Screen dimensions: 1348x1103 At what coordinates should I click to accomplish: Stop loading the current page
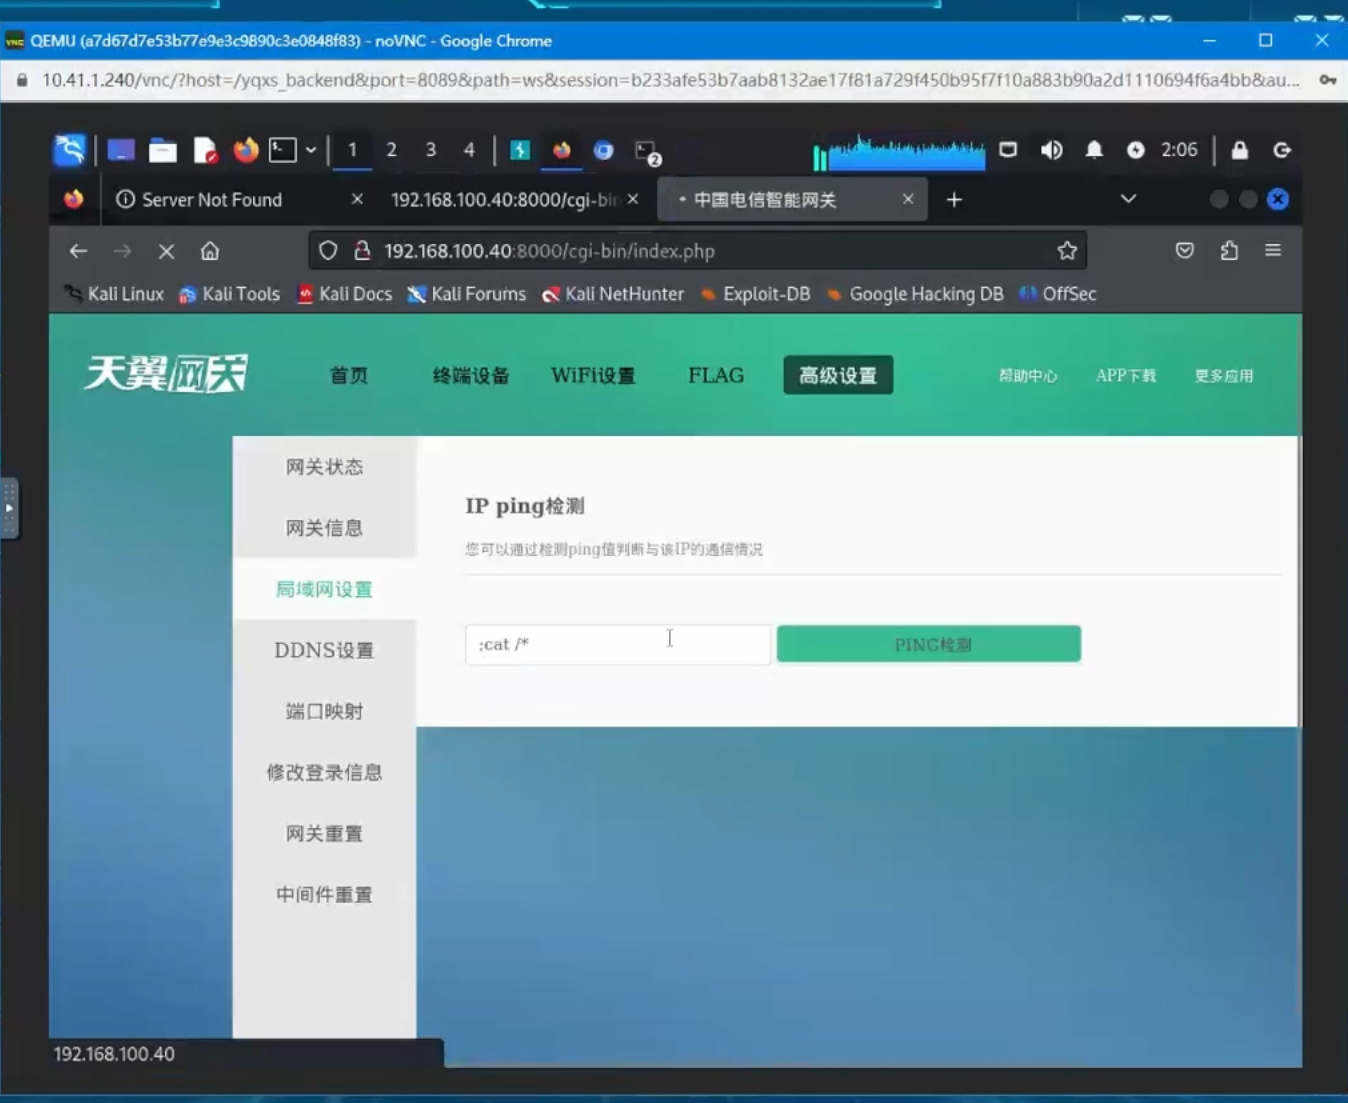(166, 251)
